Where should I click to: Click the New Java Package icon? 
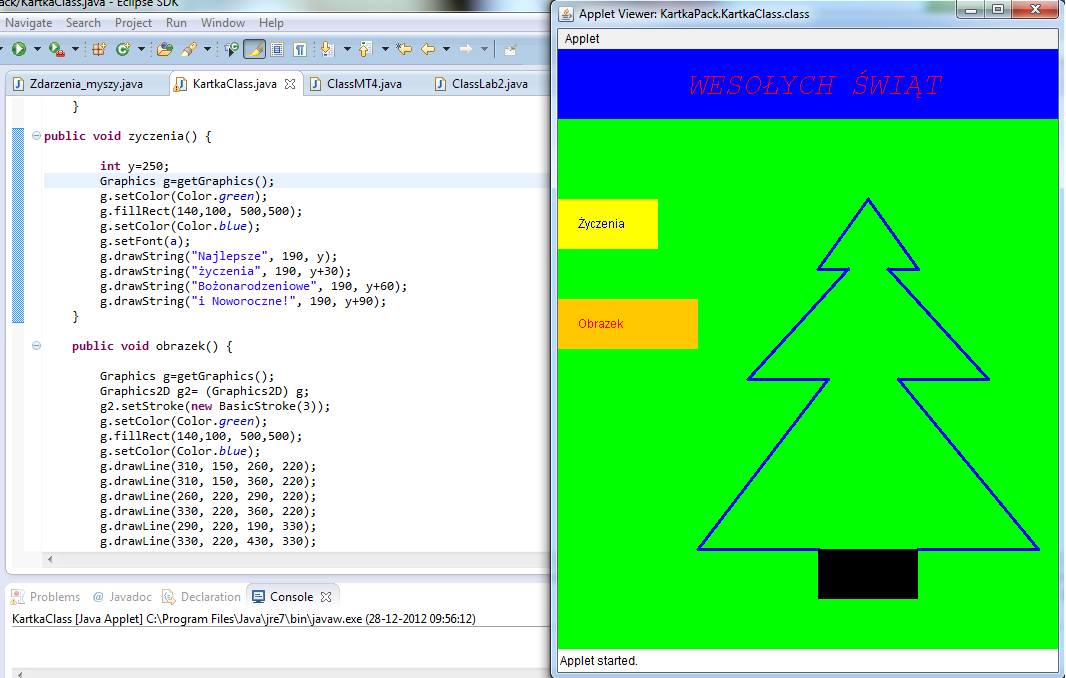pyautogui.click(x=99, y=48)
